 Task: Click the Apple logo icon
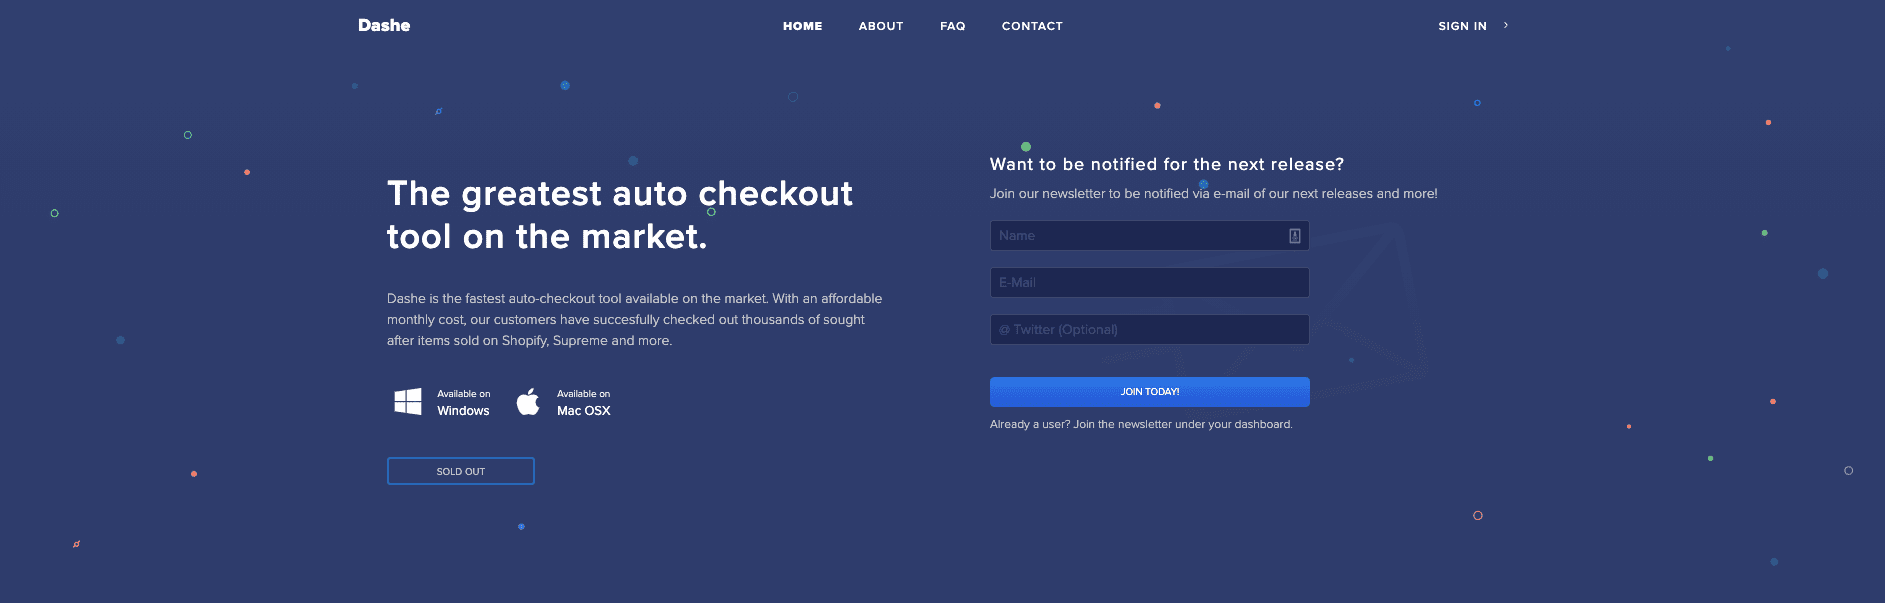(x=528, y=402)
